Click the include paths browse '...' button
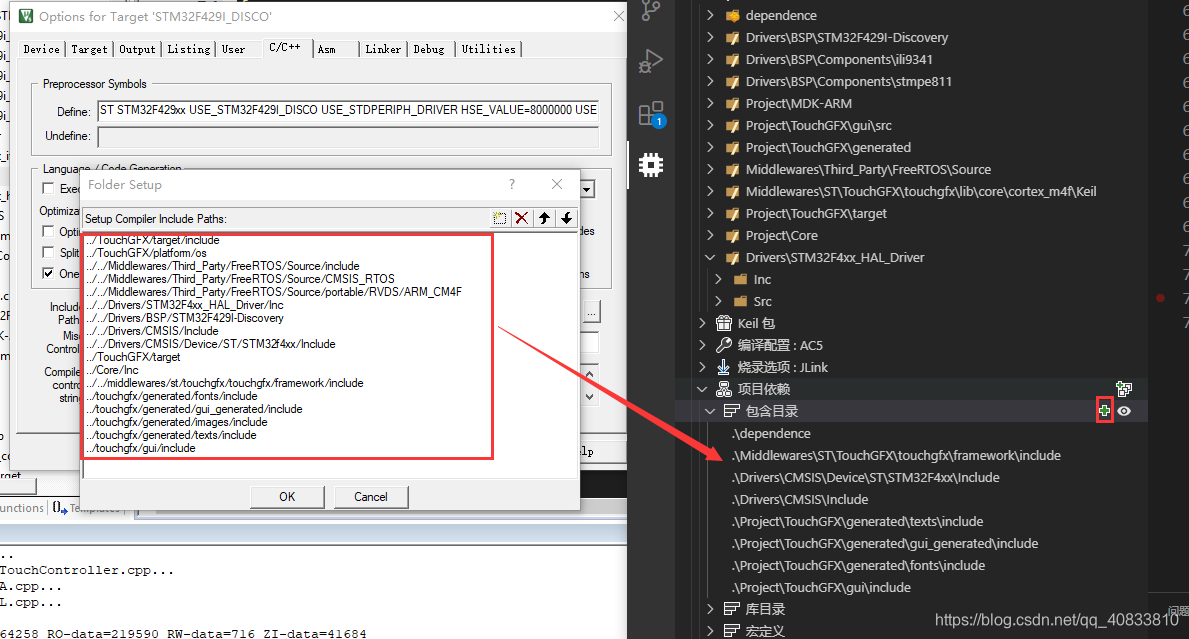 591,312
